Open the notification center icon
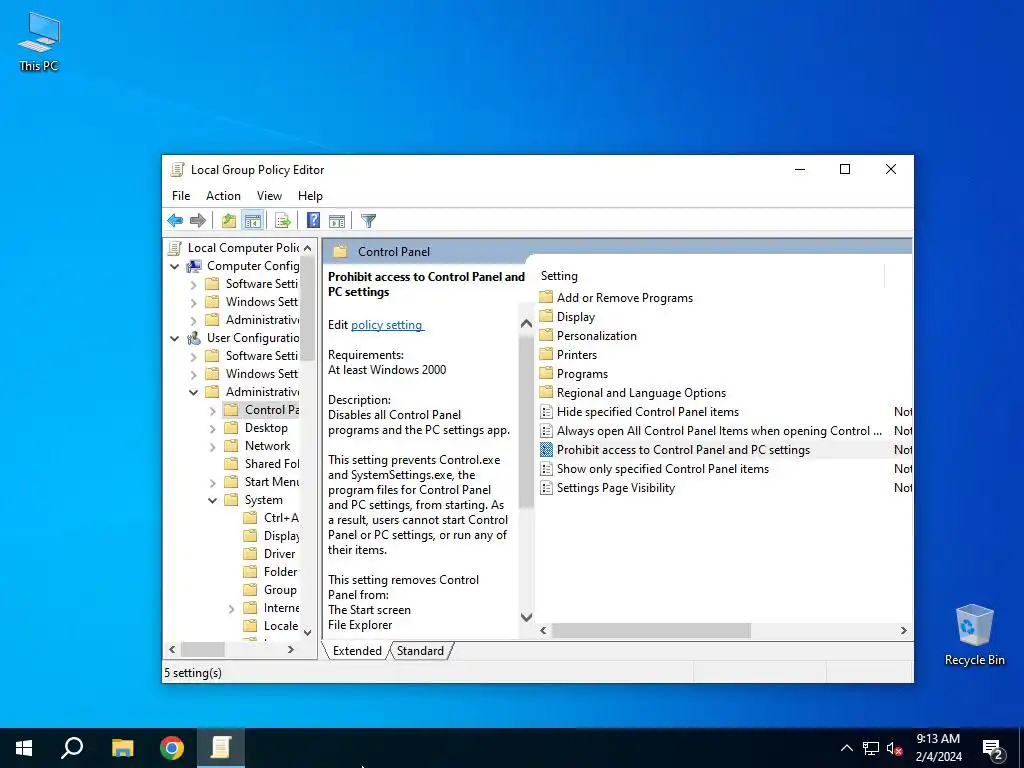 point(993,749)
